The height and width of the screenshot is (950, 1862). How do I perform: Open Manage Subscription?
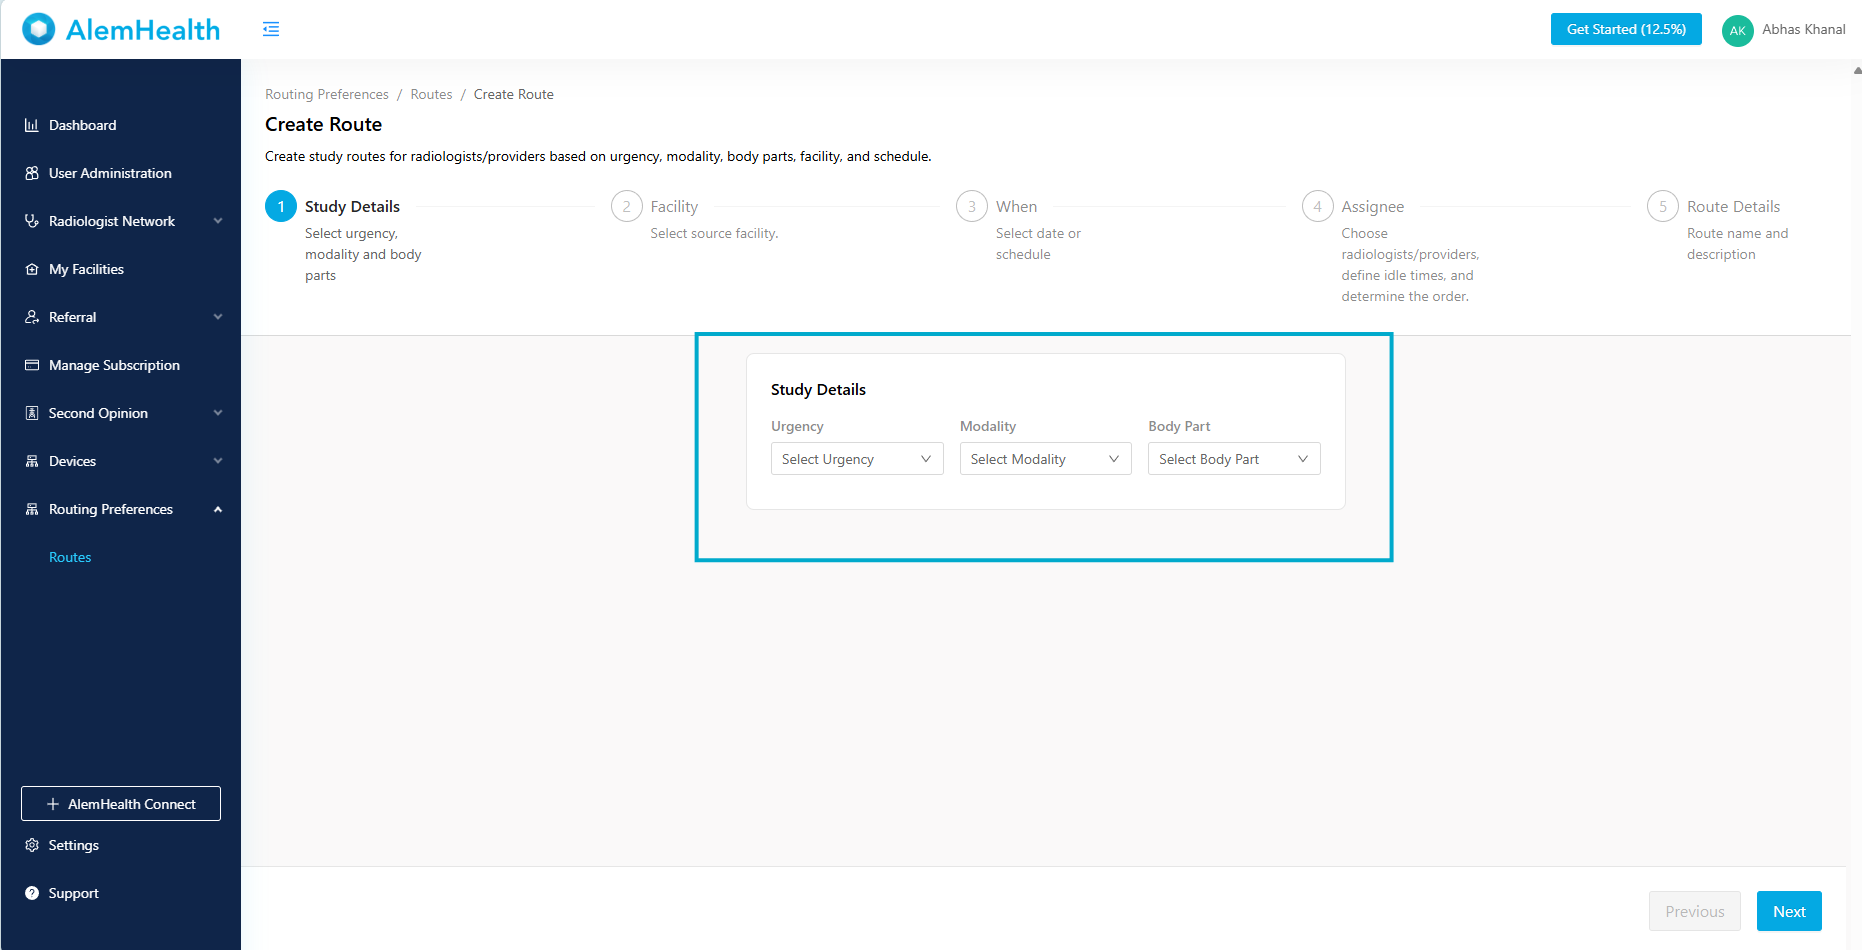(120, 365)
